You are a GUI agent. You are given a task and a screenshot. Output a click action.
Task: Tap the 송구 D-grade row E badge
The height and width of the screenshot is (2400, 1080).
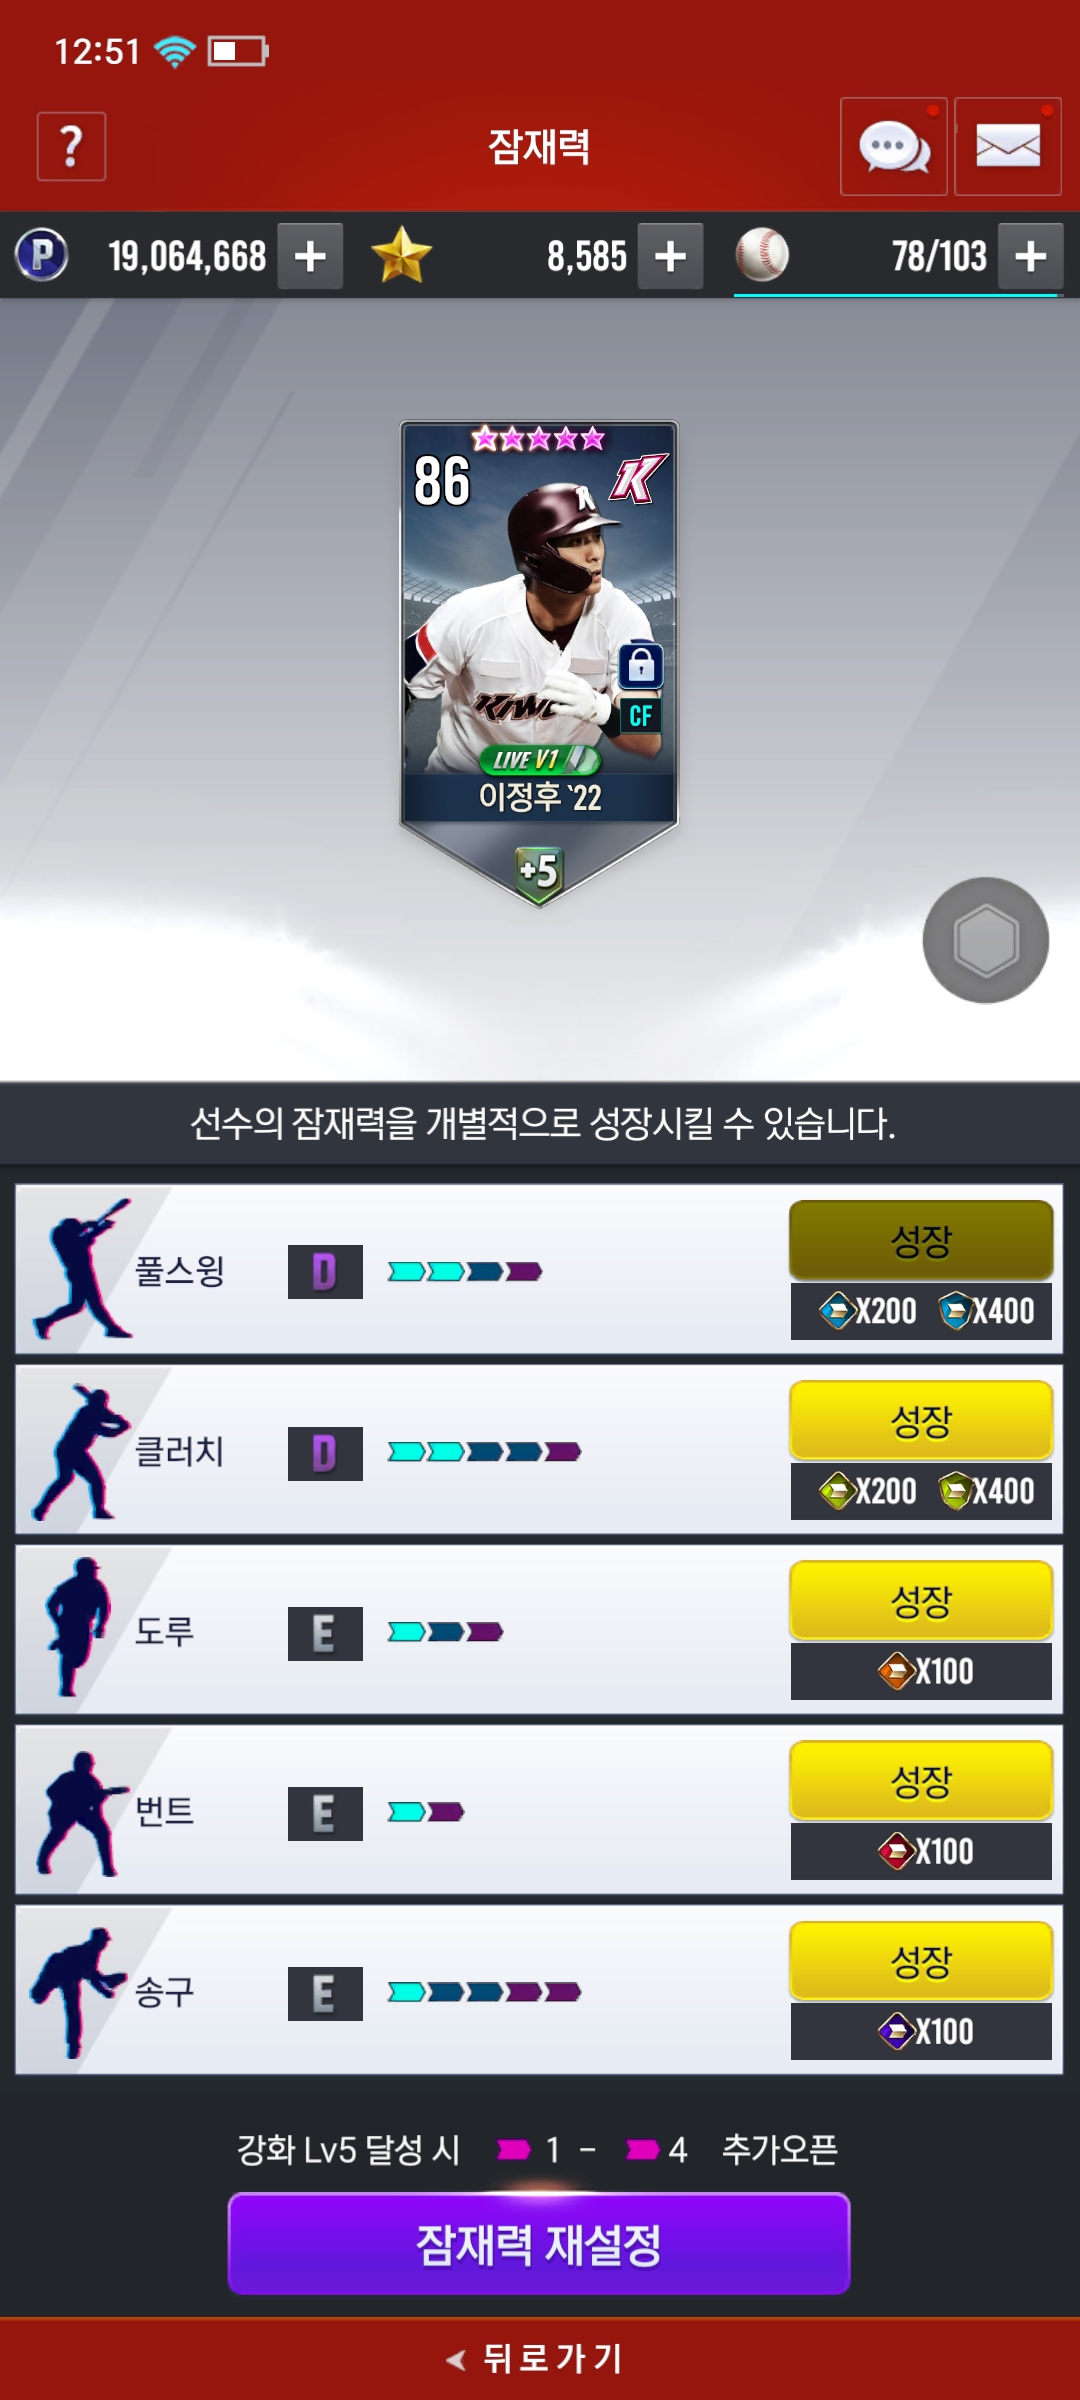tap(325, 1994)
